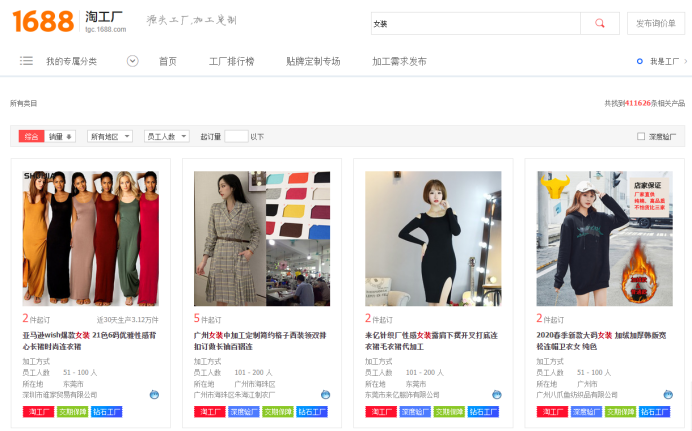Chat with 东莞市未亿服饰有限公司 via Wangwang icon
The image size is (692, 431).
[x=496, y=394]
